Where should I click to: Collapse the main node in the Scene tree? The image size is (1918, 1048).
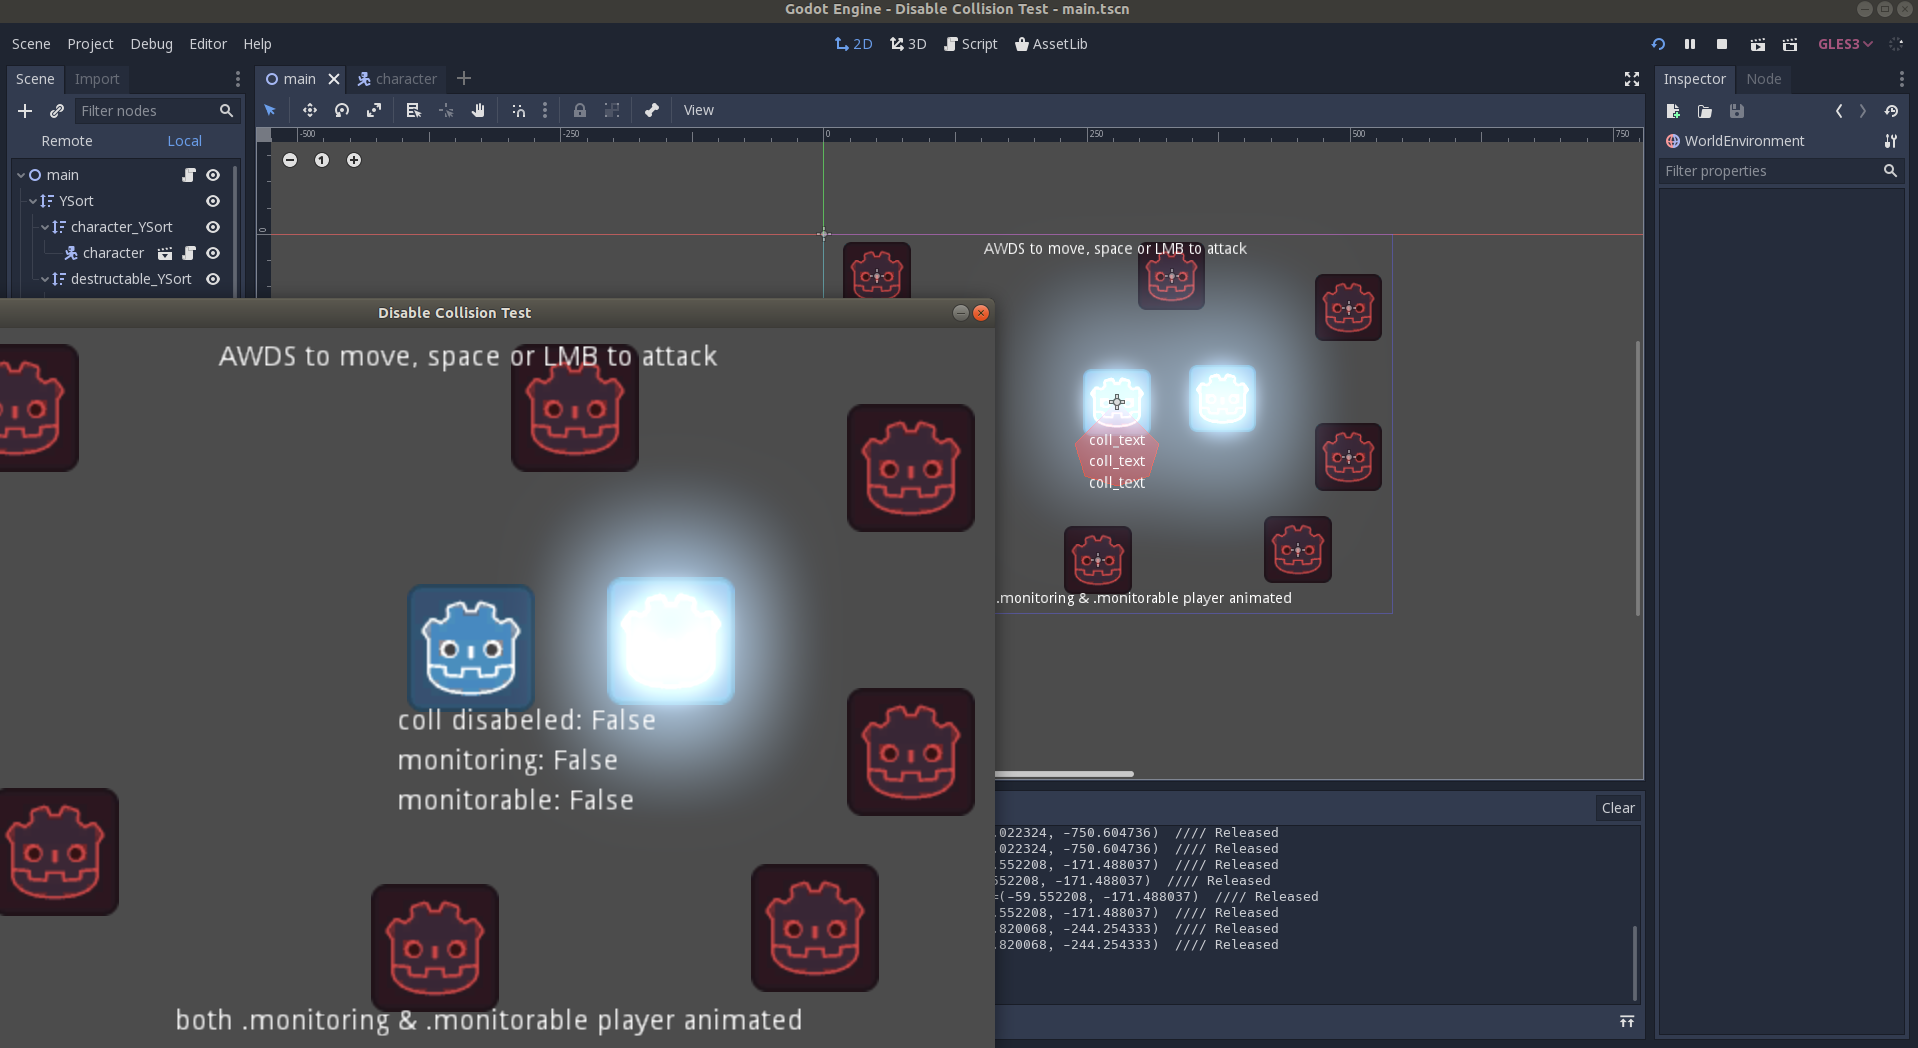22,174
